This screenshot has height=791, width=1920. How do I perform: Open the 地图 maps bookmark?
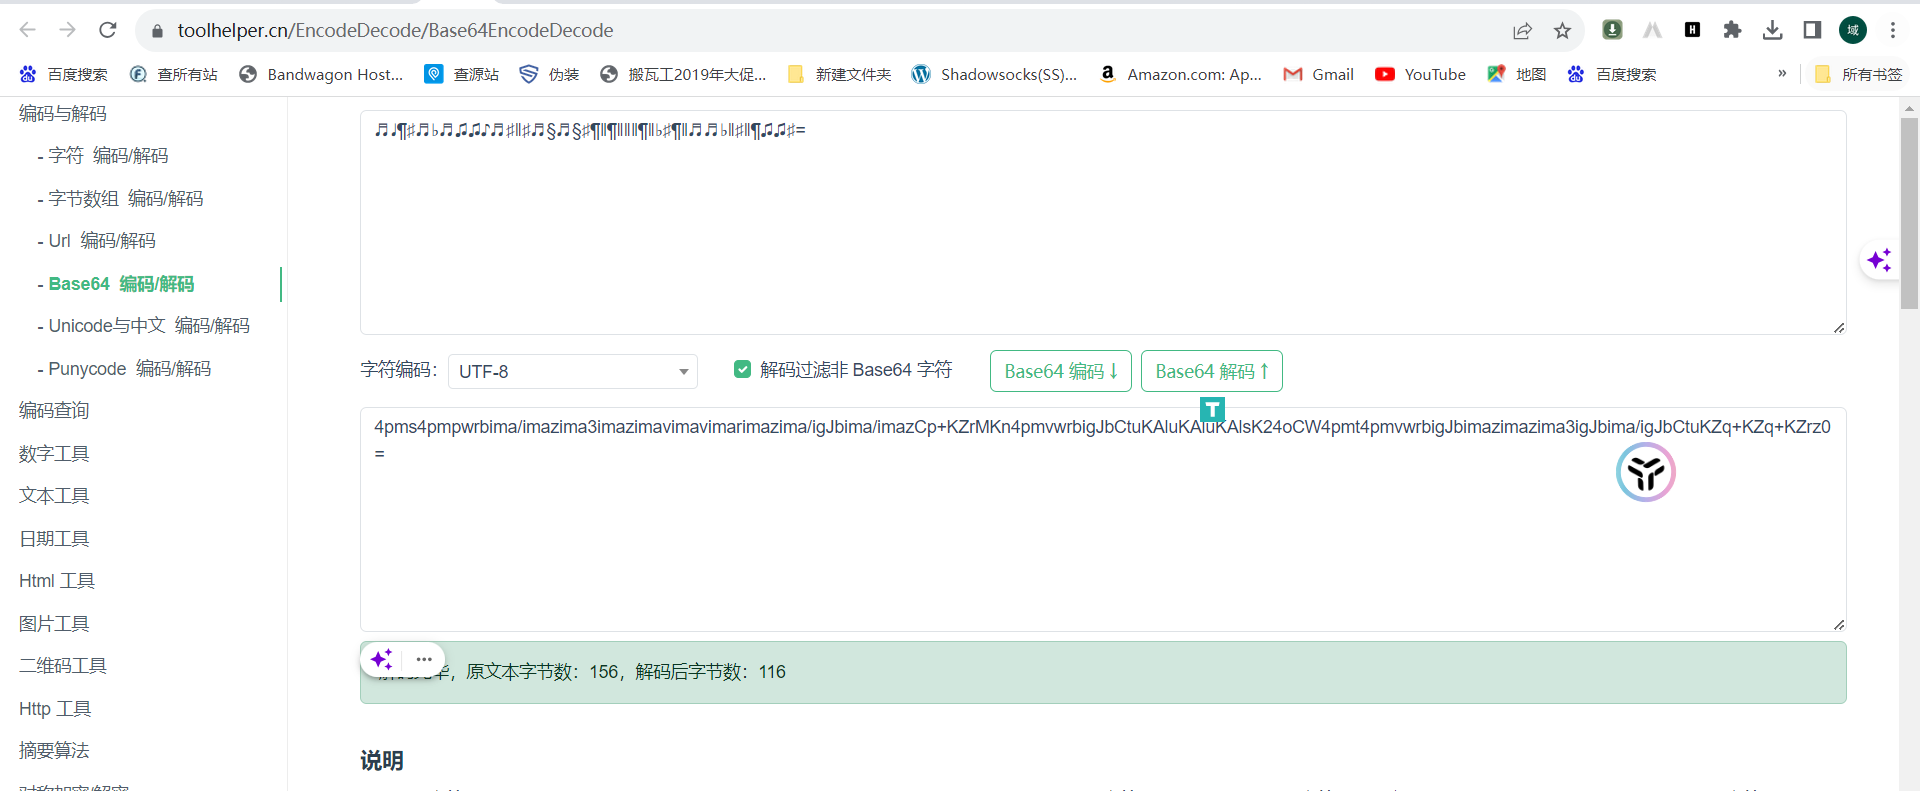1516,74
